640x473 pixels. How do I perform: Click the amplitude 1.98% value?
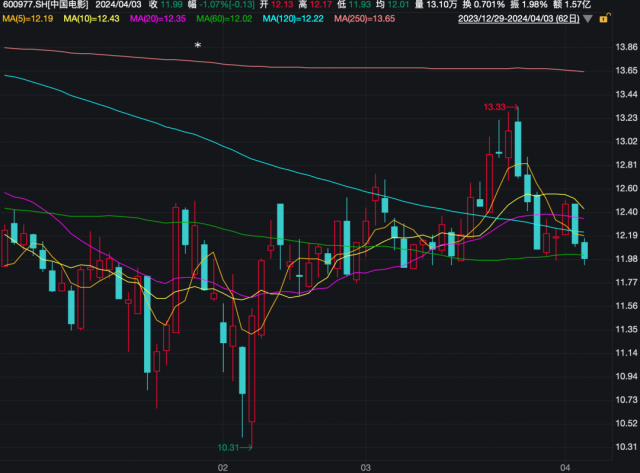click(x=535, y=5)
